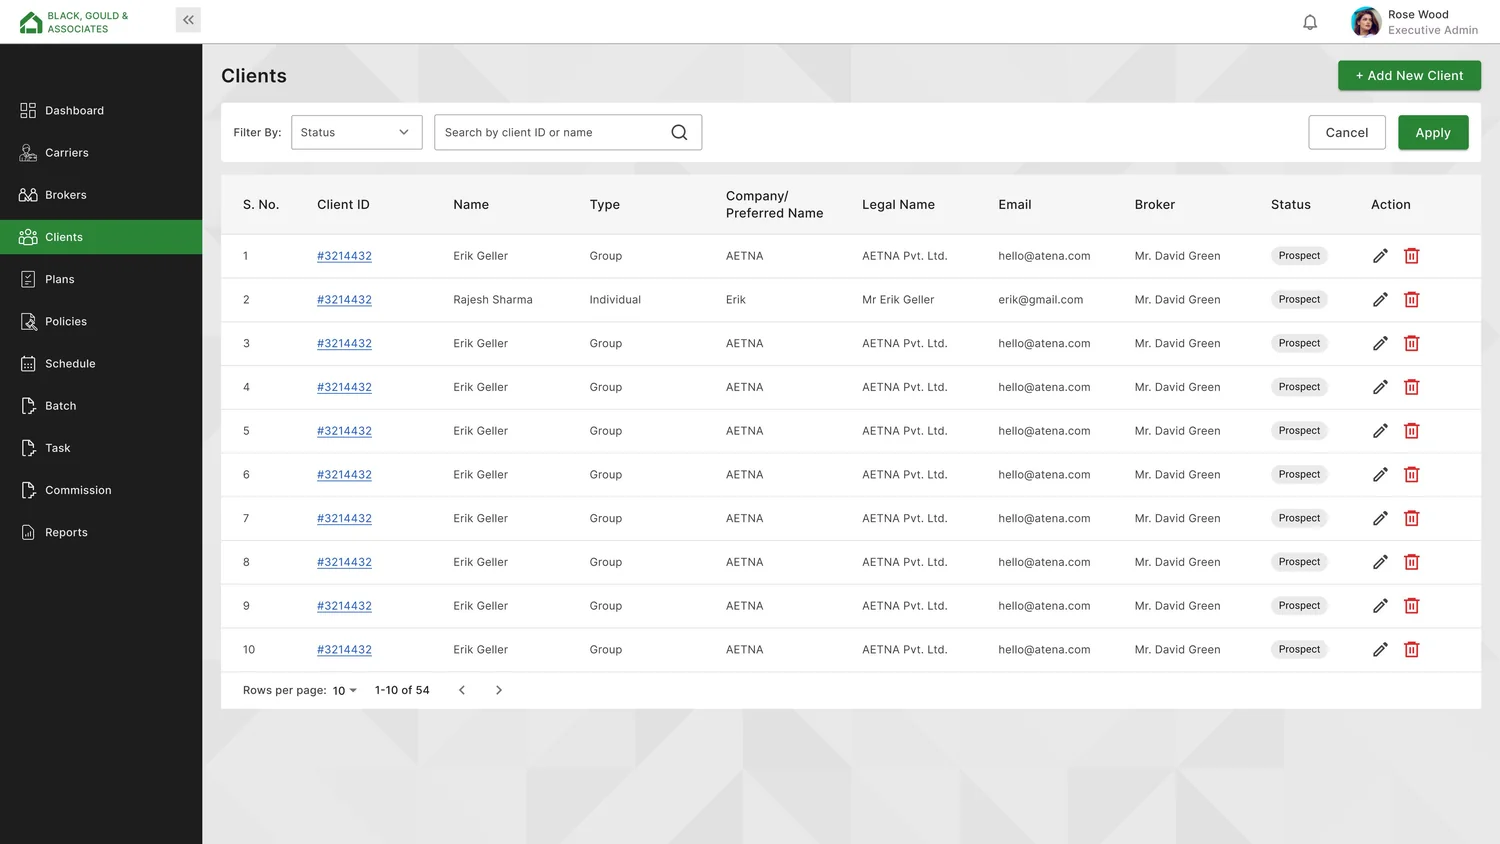Edit client in row 7
This screenshot has height=844, width=1500.
pos(1380,518)
